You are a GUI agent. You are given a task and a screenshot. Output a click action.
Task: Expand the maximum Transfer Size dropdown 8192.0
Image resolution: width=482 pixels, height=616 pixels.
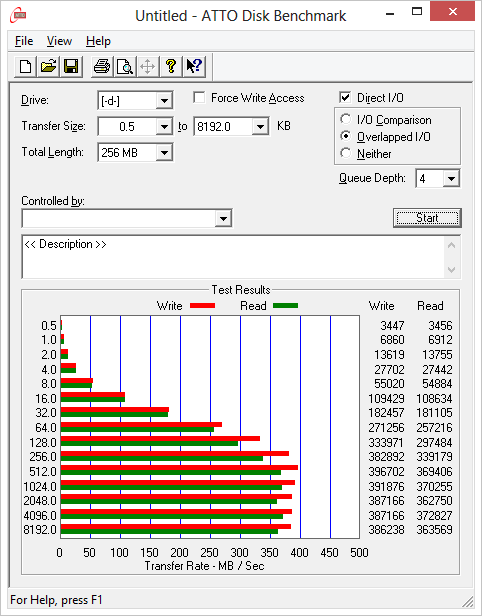260,126
